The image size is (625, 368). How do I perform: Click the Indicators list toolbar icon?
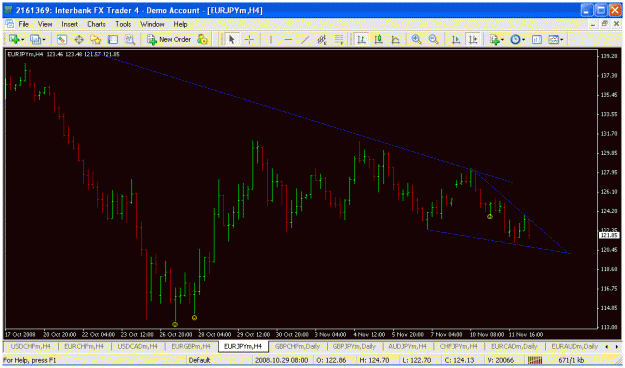(494, 39)
